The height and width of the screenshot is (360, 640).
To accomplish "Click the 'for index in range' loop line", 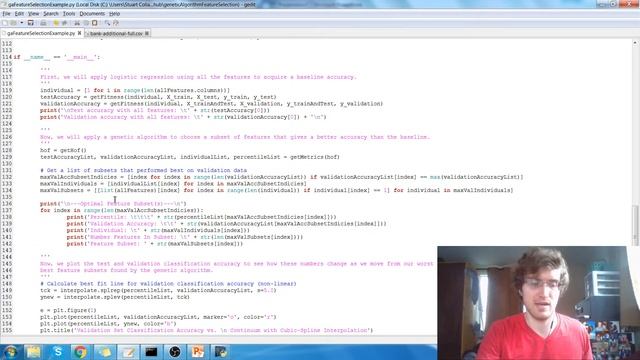I will 122,210.
